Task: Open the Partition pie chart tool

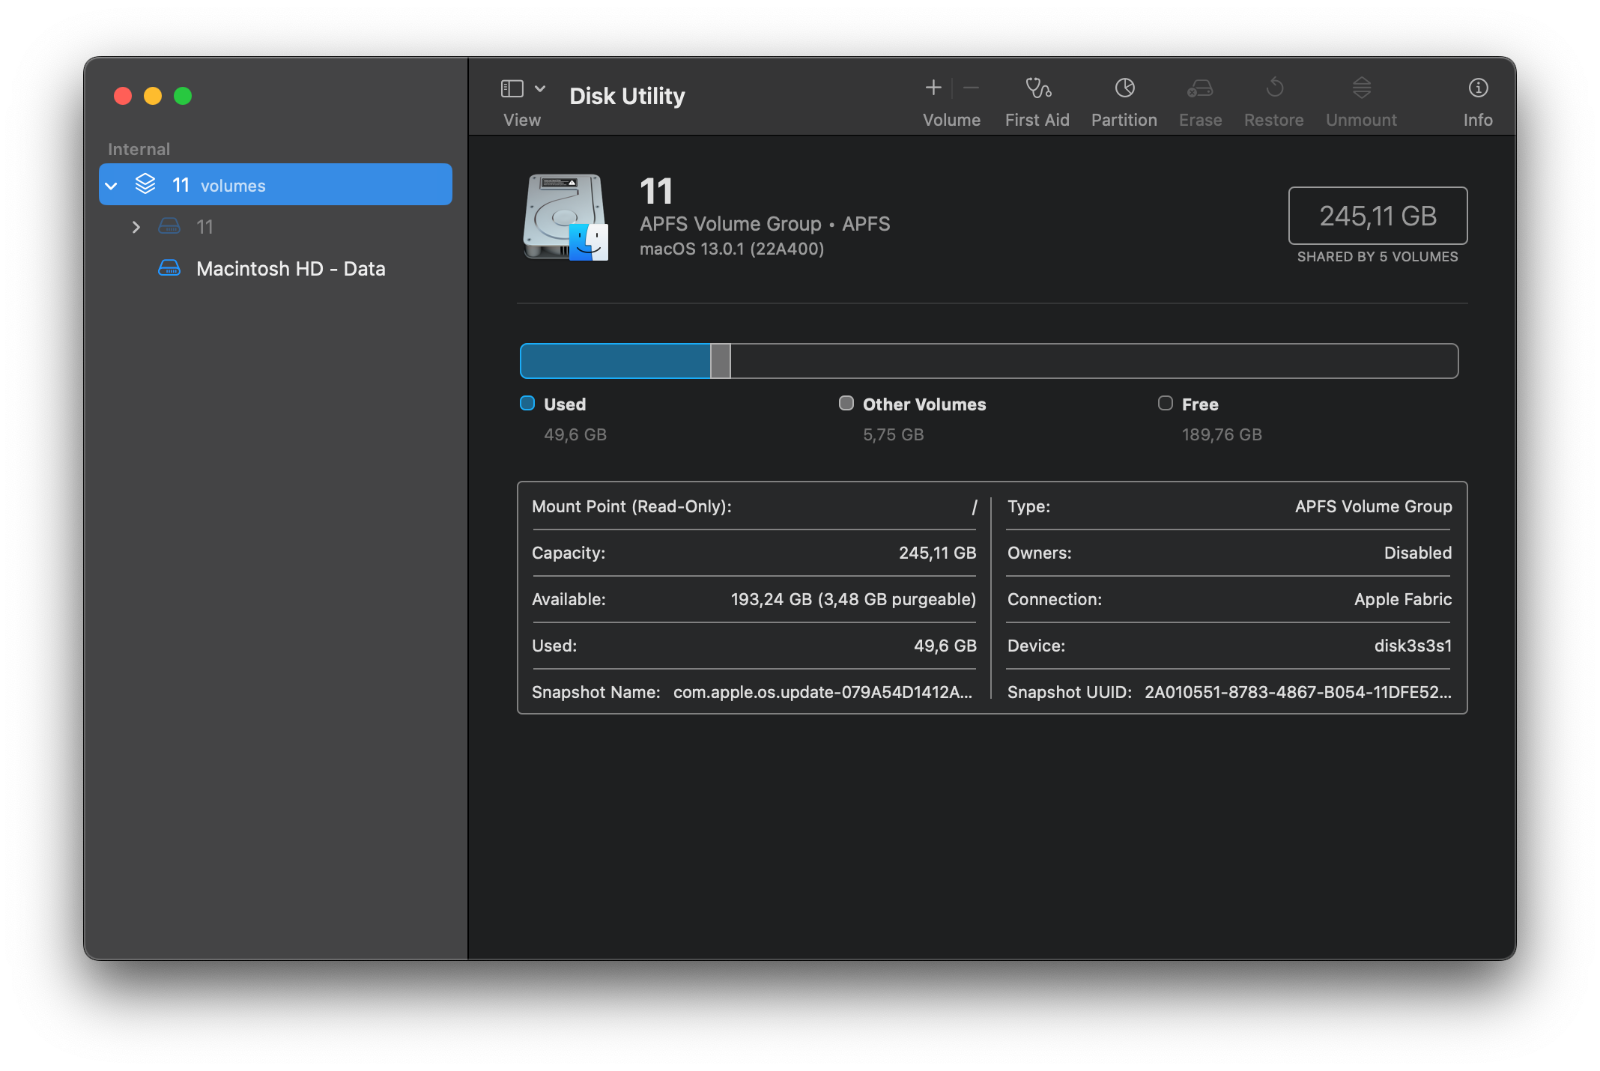Action: [1125, 88]
